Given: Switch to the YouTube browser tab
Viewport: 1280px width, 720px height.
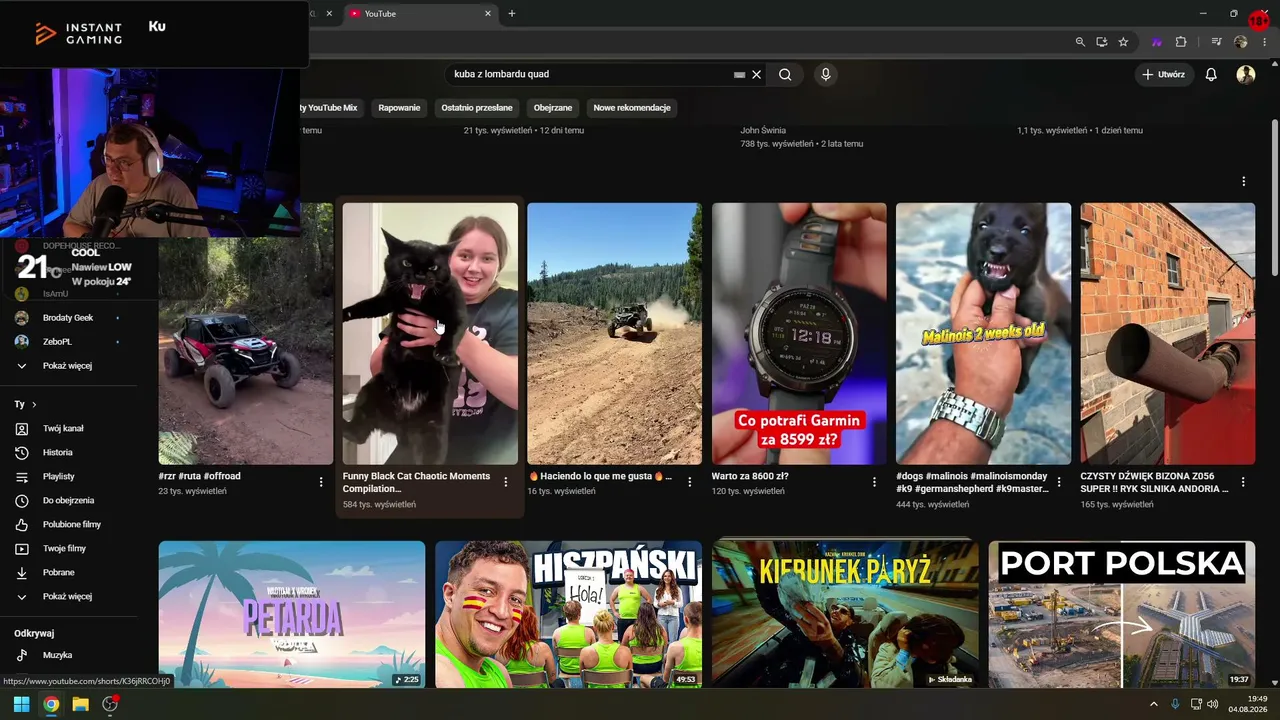Looking at the screenshot, I should [x=418, y=13].
